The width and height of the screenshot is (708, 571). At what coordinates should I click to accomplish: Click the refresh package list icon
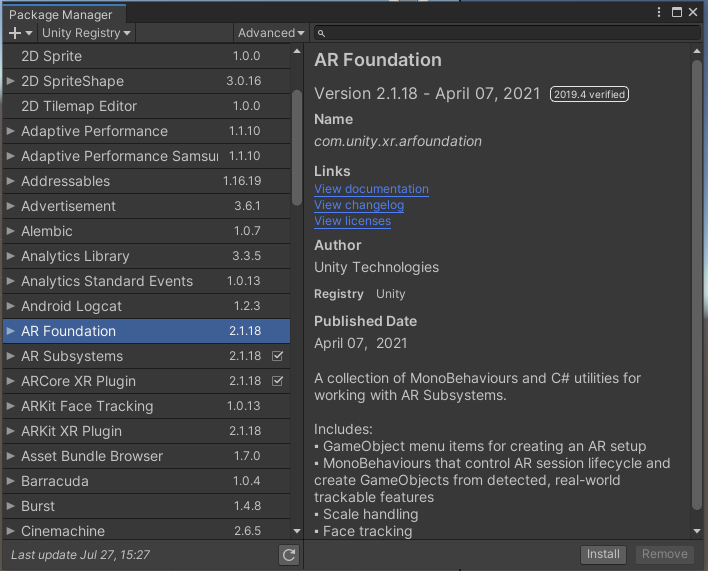(289, 555)
